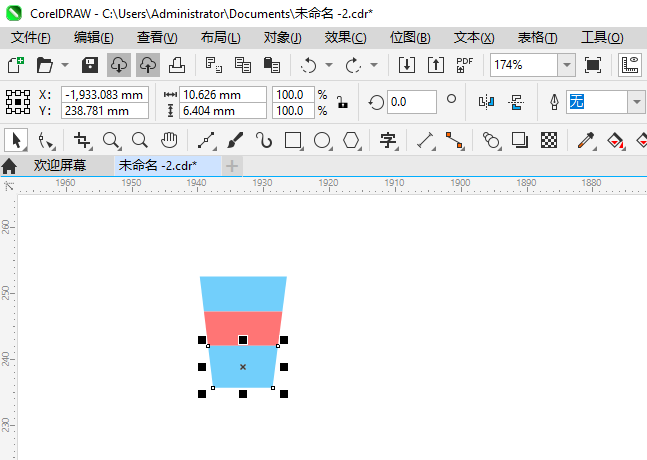Select the Drop shadow tool
The width and height of the screenshot is (647, 460).
(520, 141)
